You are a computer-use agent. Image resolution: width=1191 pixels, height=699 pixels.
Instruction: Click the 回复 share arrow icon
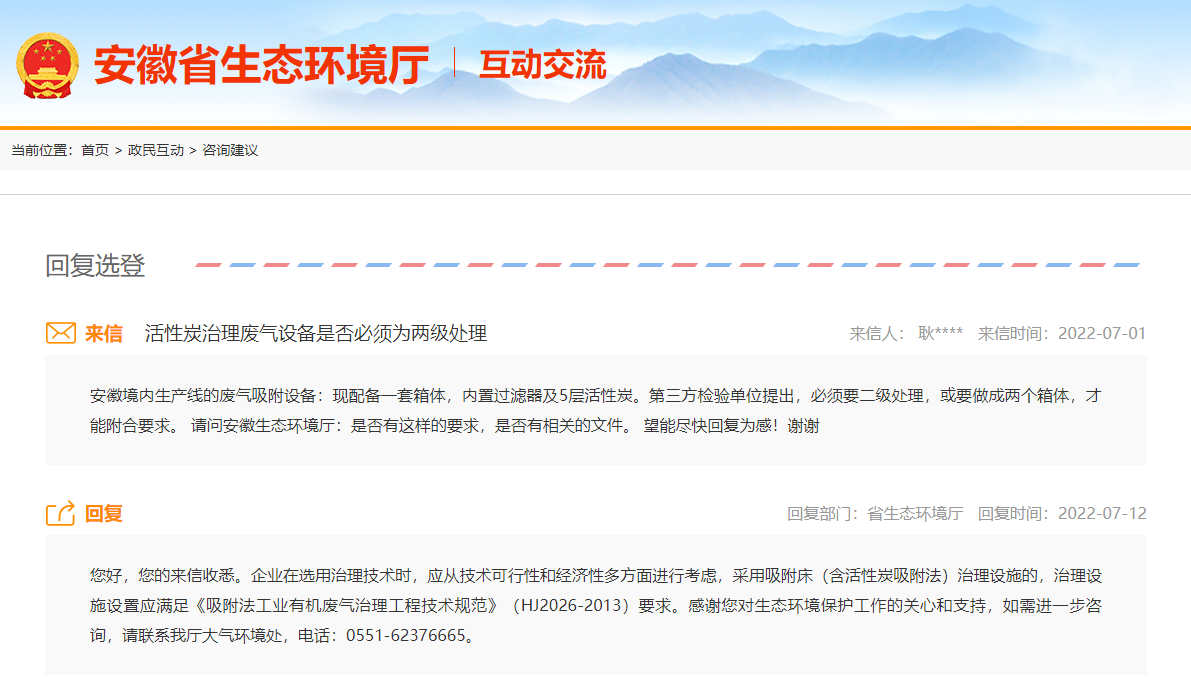[61, 514]
